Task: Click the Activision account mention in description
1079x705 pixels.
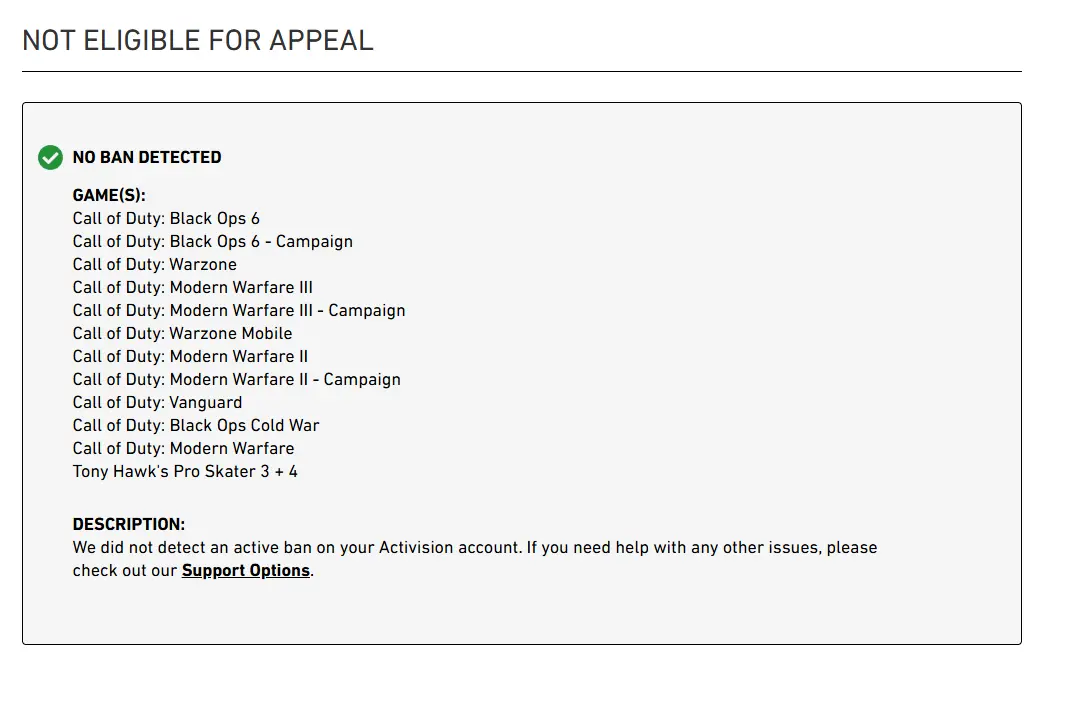Action: 448,548
